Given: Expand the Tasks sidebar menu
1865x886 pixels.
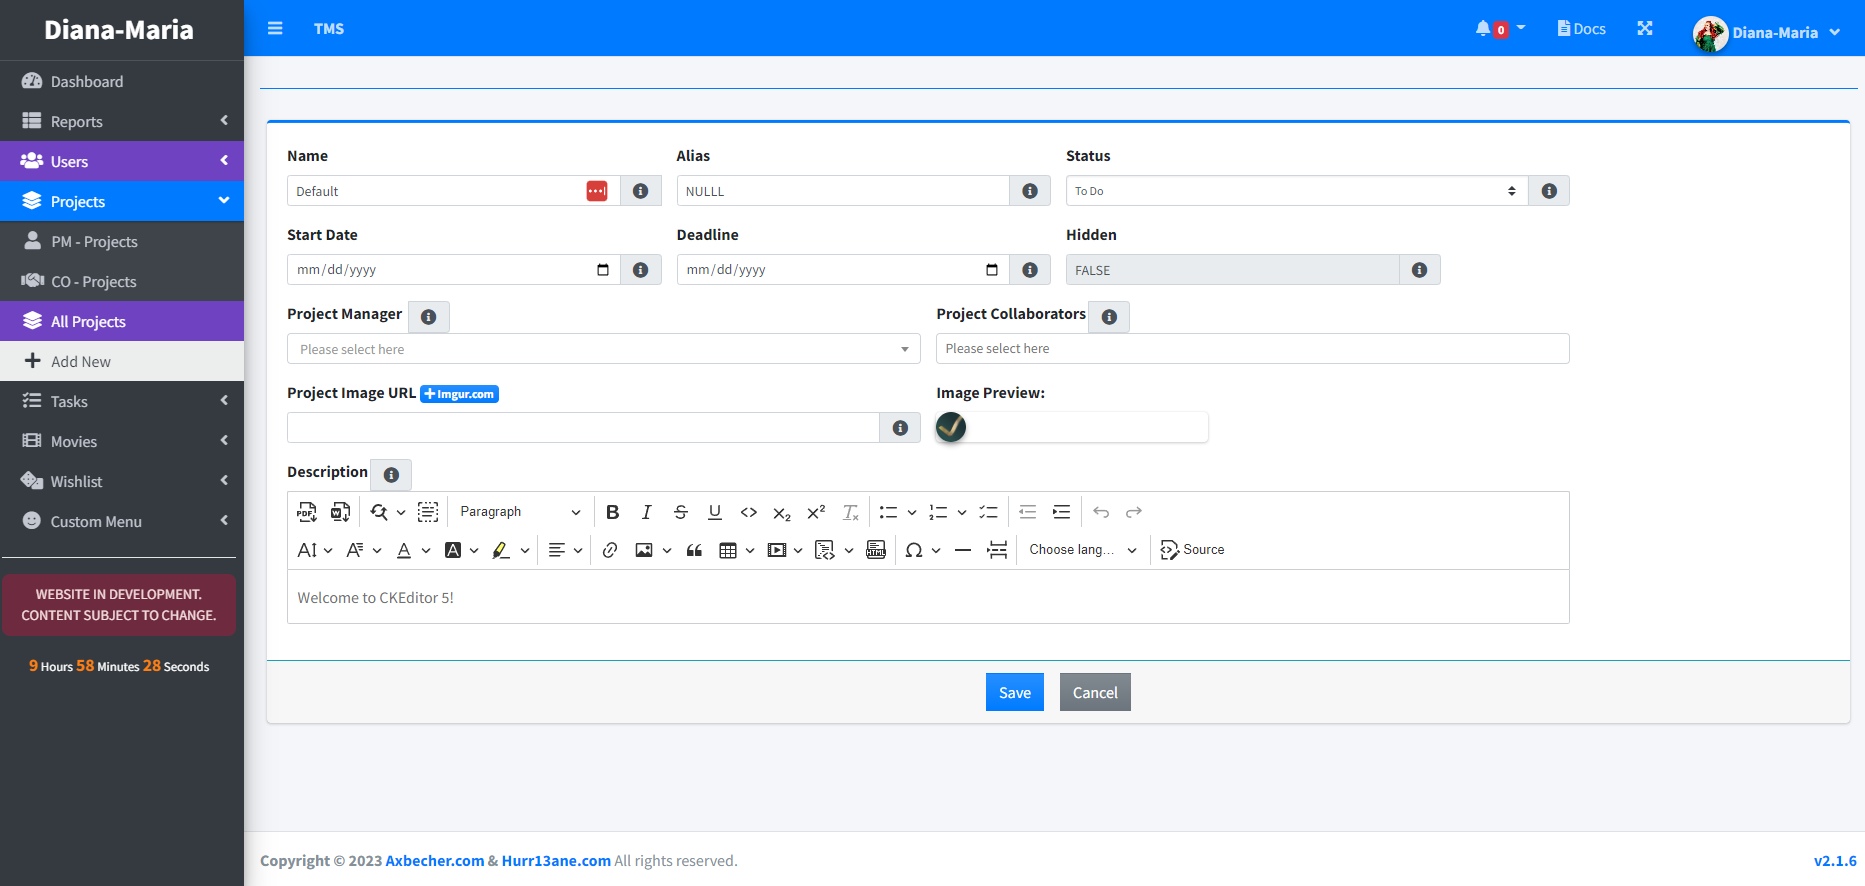Looking at the screenshot, I should [70, 401].
